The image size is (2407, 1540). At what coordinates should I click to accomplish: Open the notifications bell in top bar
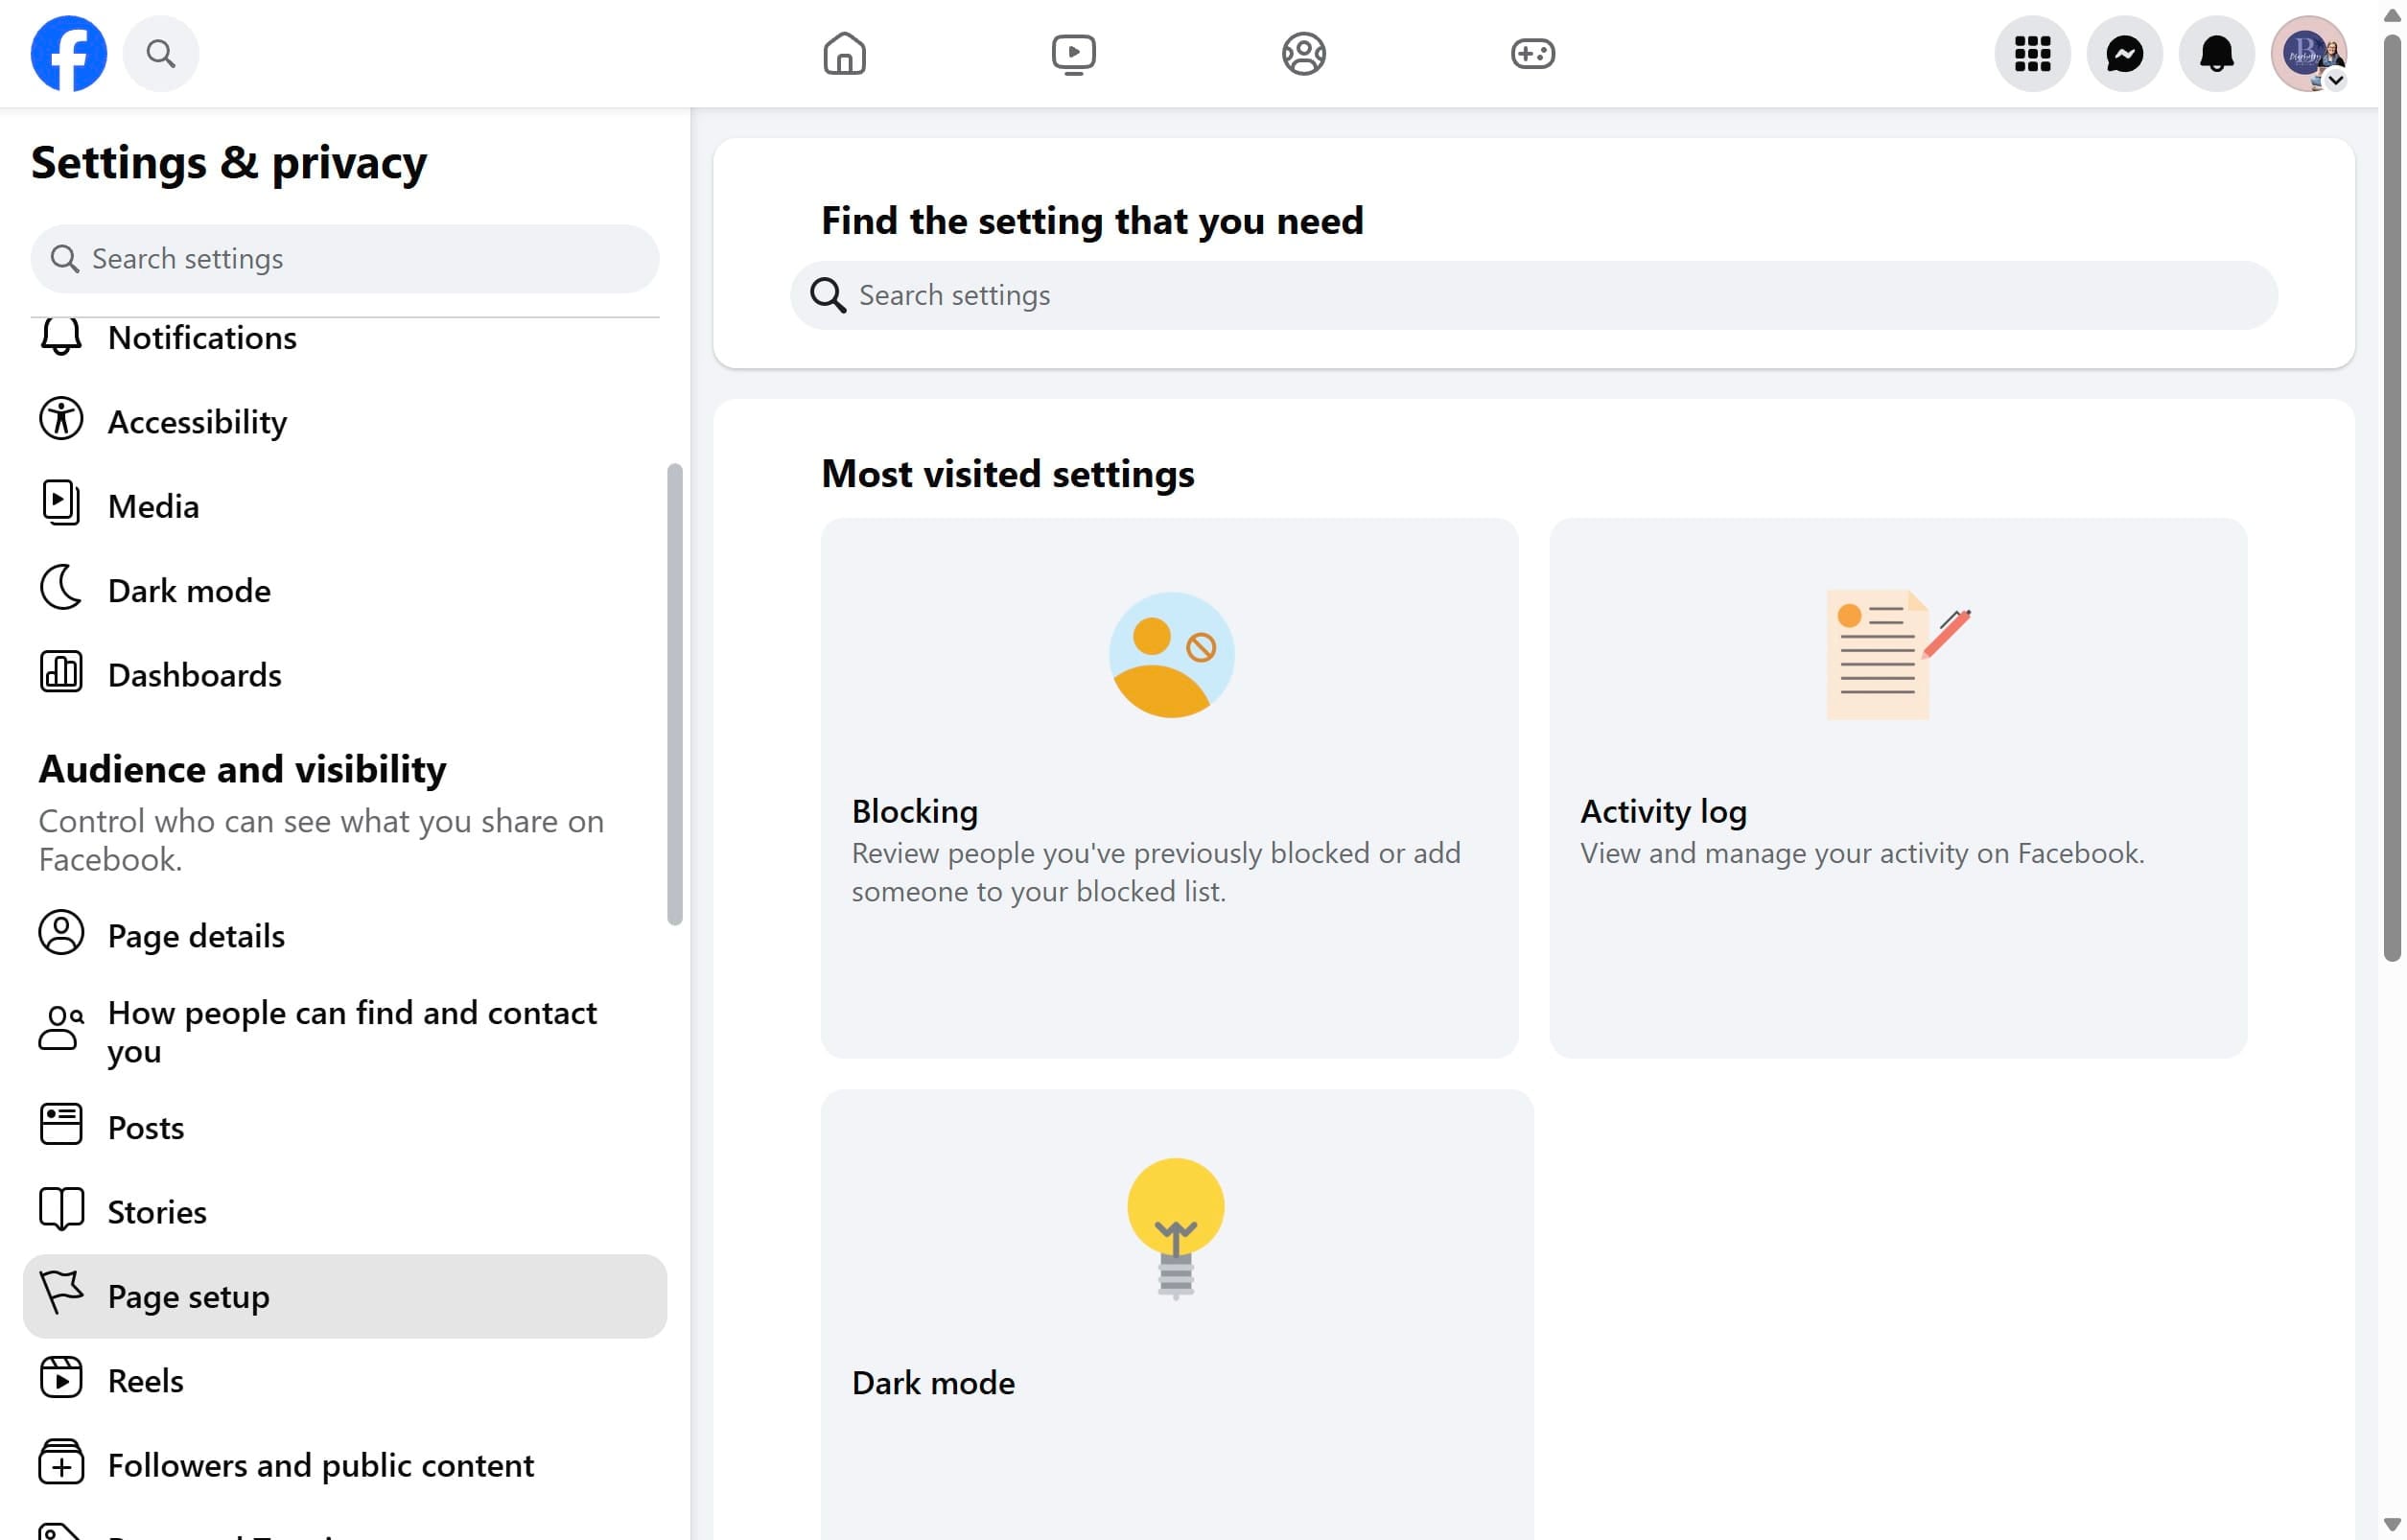[x=2216, y=53]
